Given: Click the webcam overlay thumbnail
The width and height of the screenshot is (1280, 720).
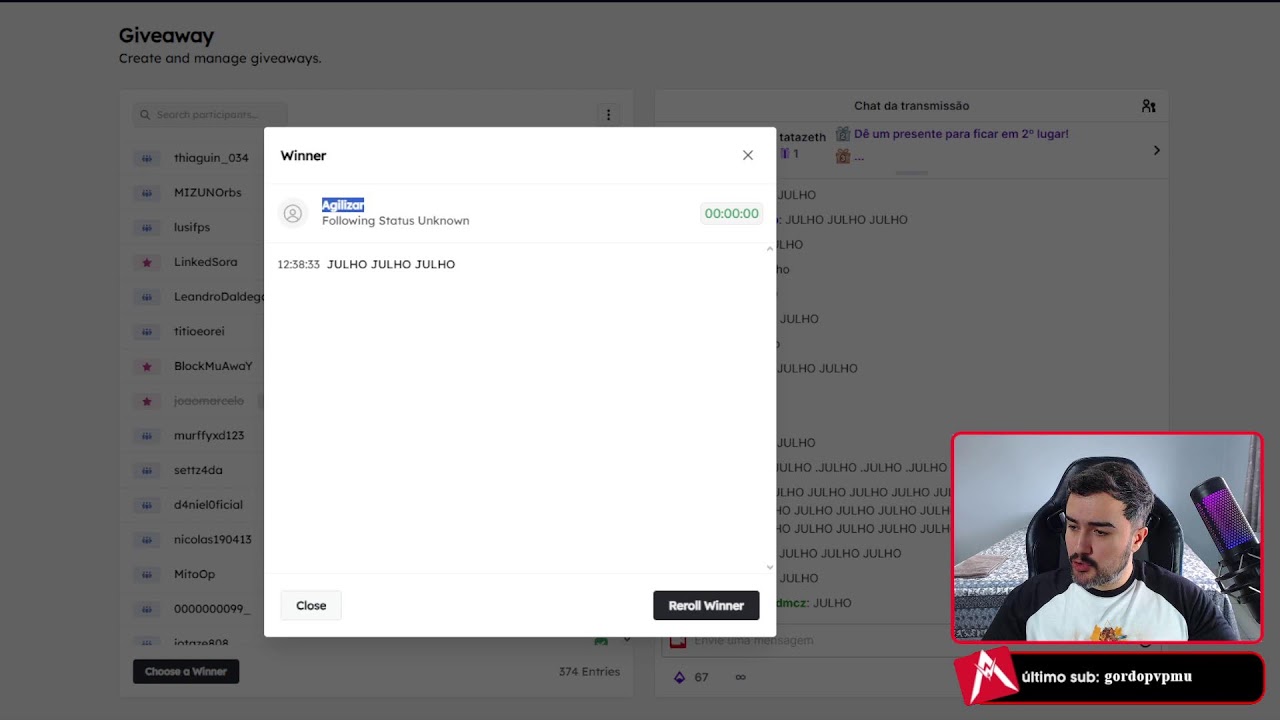Looking at the screenshot, I should click(1107, 537).
